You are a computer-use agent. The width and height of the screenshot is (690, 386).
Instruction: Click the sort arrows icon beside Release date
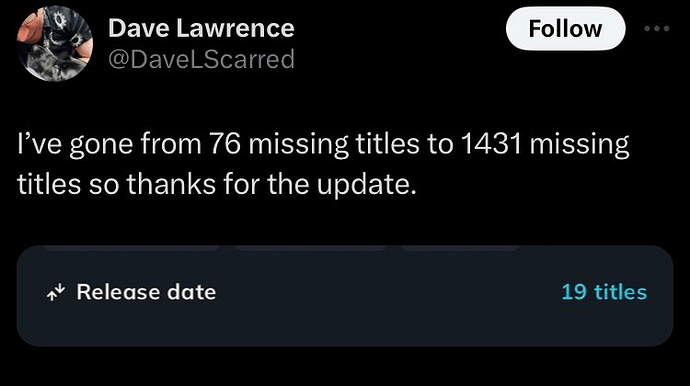click(56, 292)
